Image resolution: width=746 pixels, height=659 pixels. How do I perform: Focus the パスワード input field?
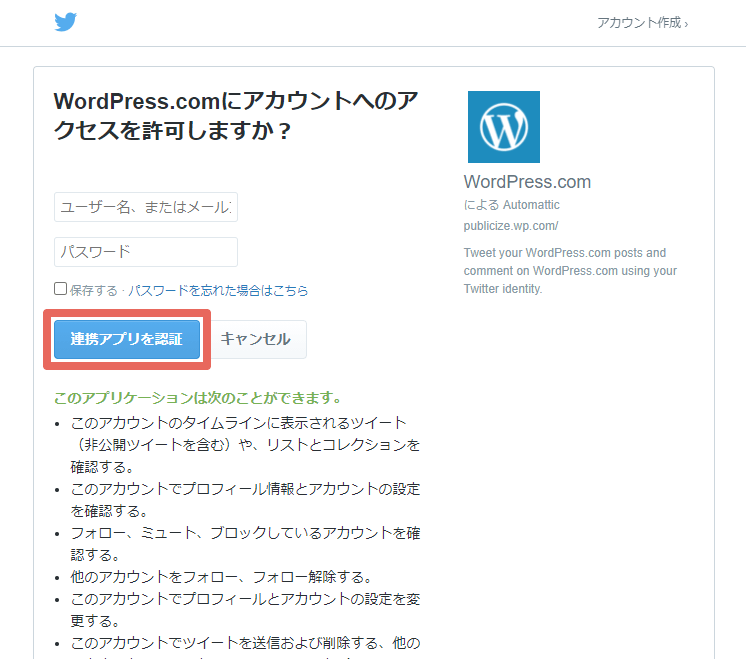pyautogui.click(x=146, y=252)
